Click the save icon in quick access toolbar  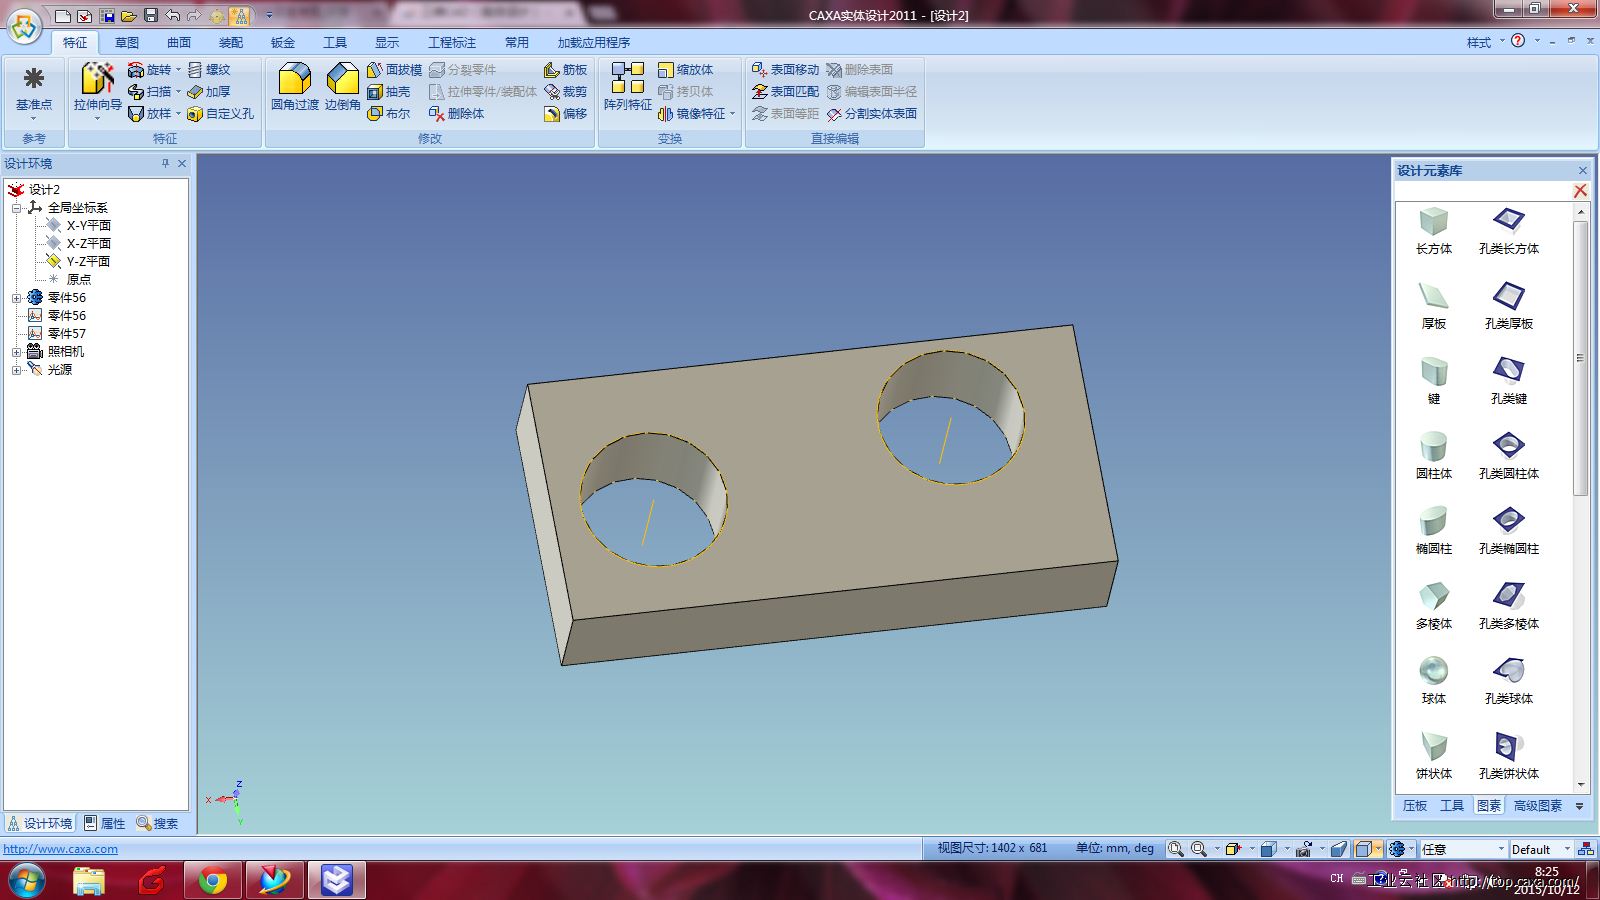(151, 15)
